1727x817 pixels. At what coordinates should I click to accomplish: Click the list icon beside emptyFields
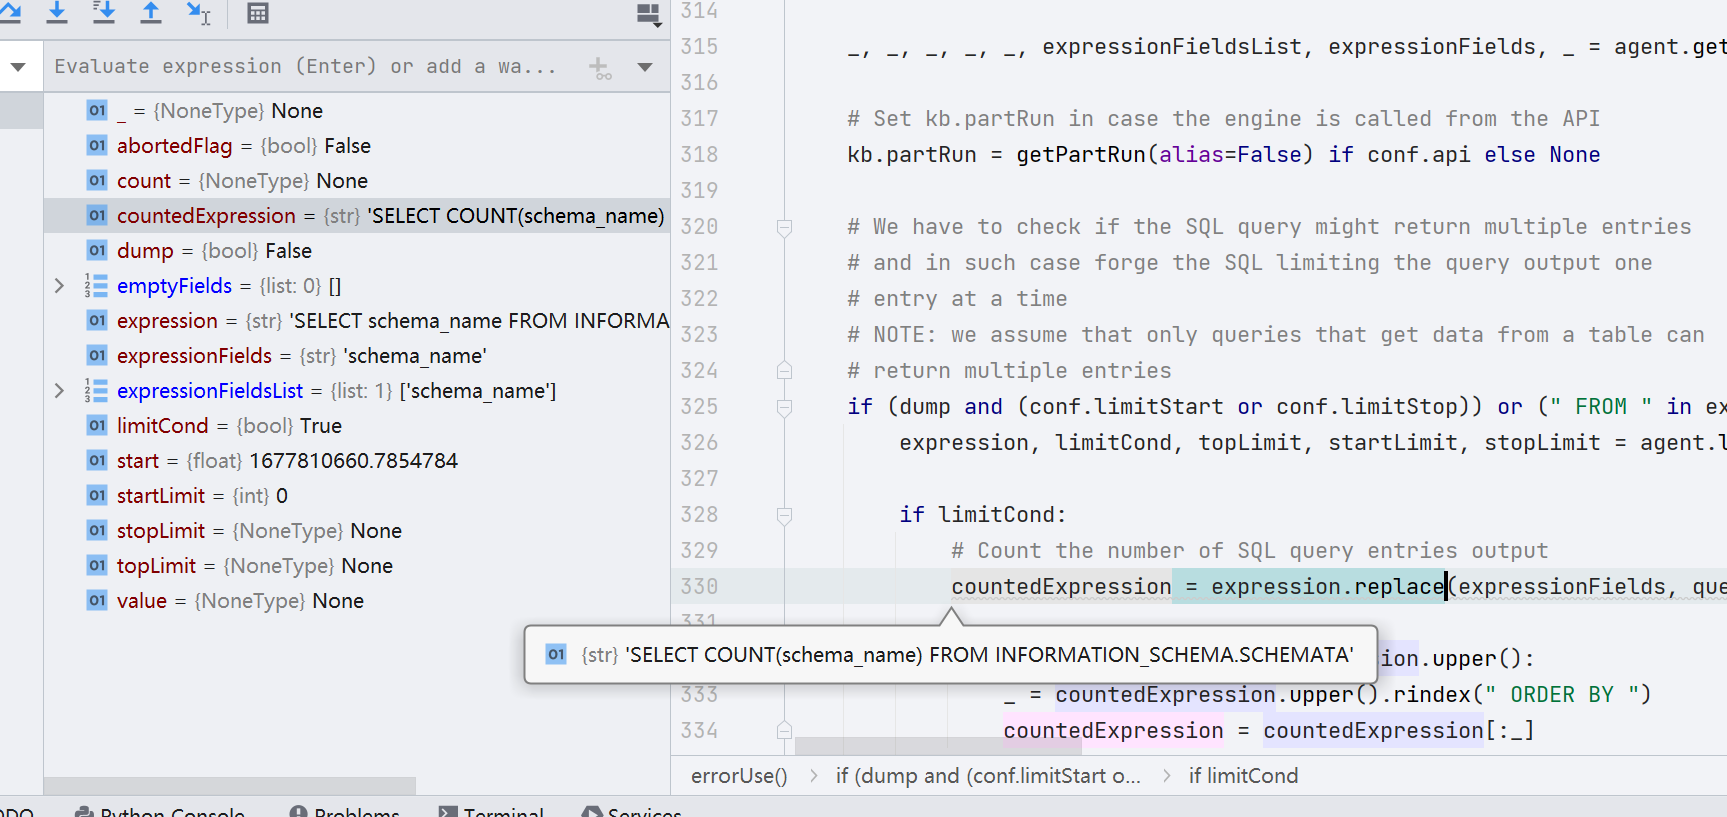(x=96, y=286)
